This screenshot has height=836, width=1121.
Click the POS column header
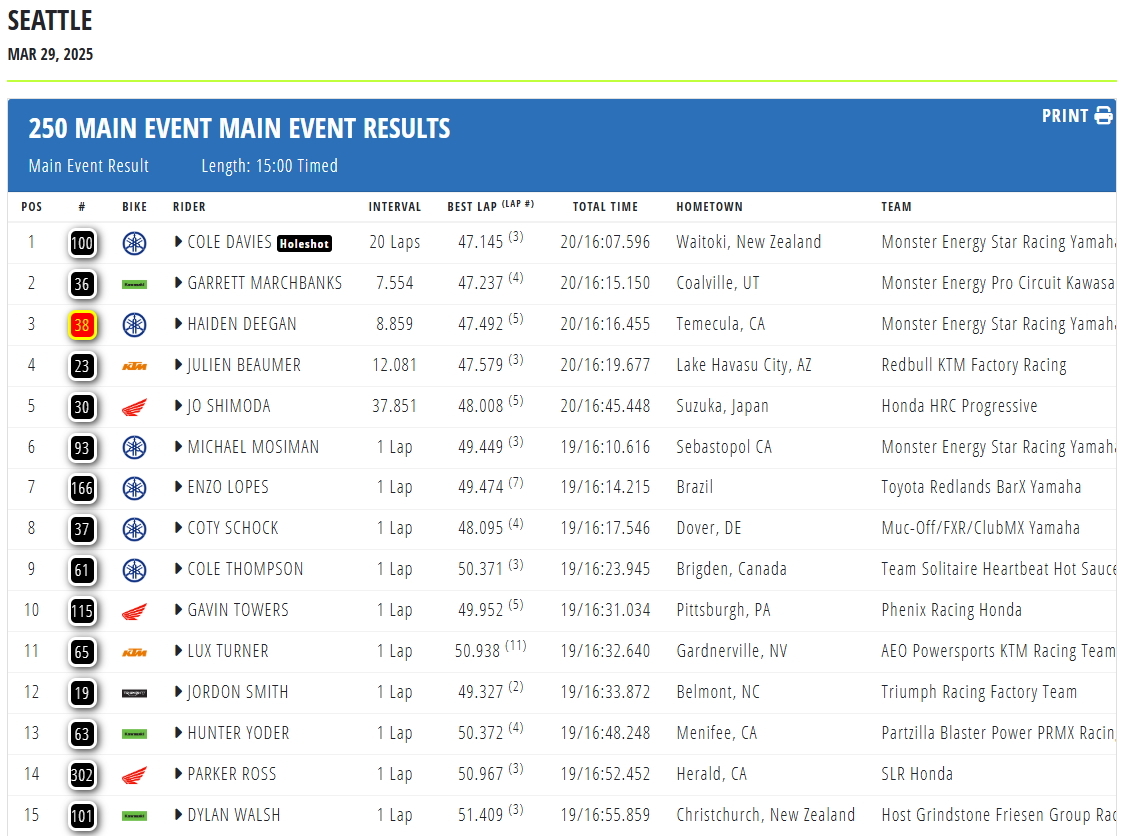coord(31,207)
